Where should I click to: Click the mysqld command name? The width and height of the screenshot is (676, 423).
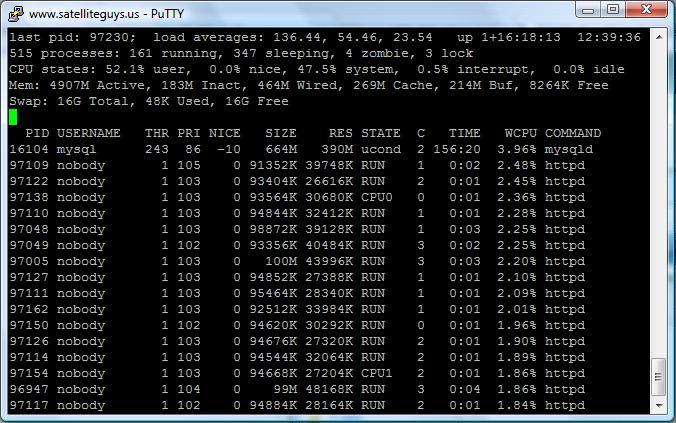tap(569, 149)
